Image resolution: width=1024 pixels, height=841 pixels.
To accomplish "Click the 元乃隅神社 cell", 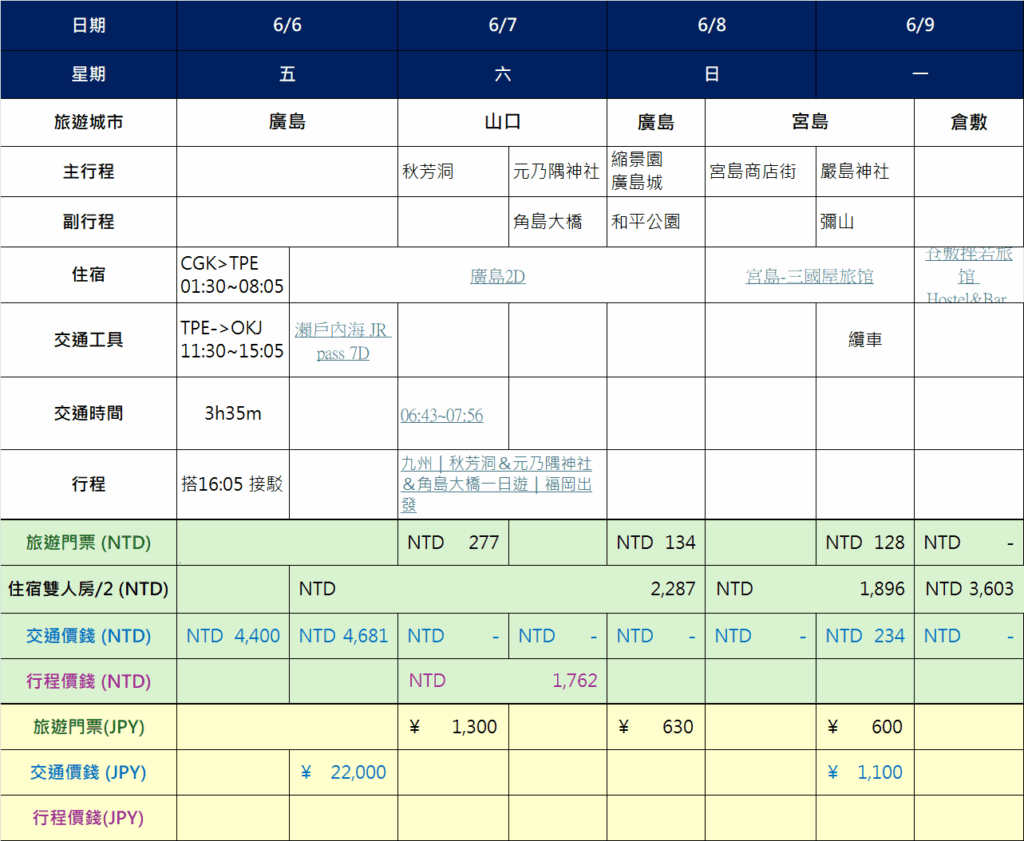I will [x=556, y=172].
